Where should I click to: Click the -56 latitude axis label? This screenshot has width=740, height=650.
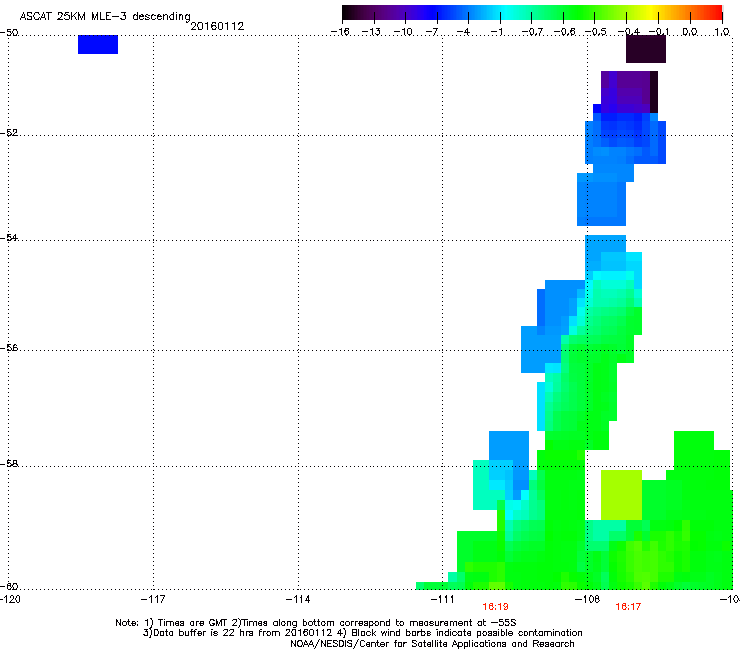(9, 348)
